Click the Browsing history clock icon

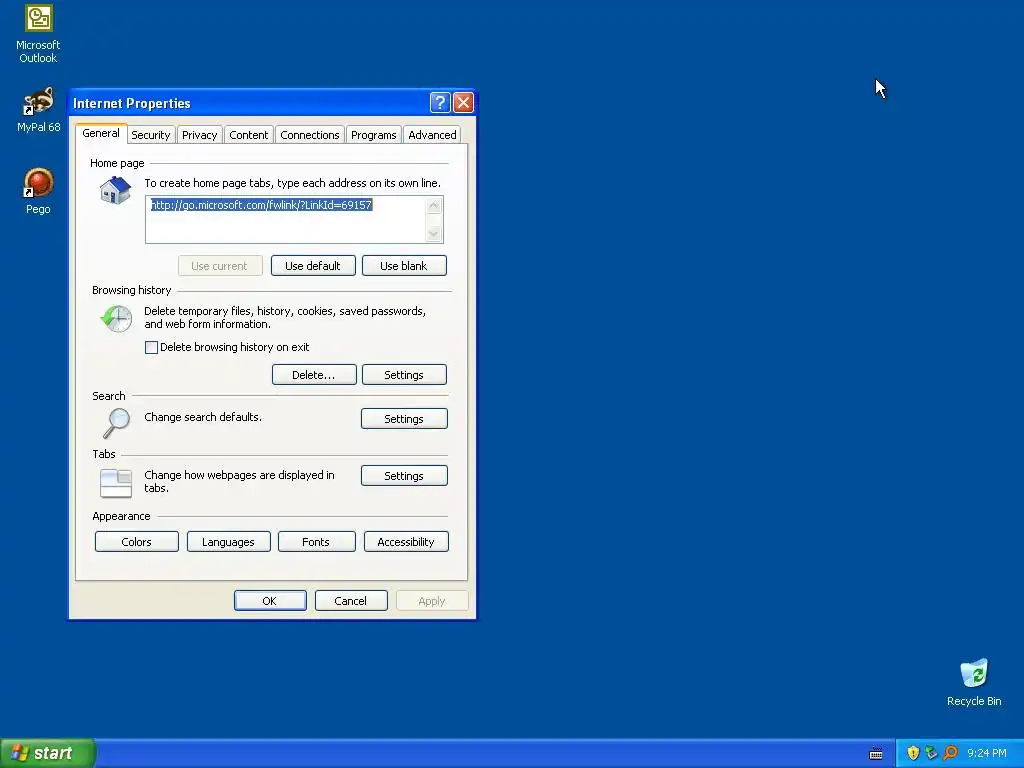[x=116, y=319]
